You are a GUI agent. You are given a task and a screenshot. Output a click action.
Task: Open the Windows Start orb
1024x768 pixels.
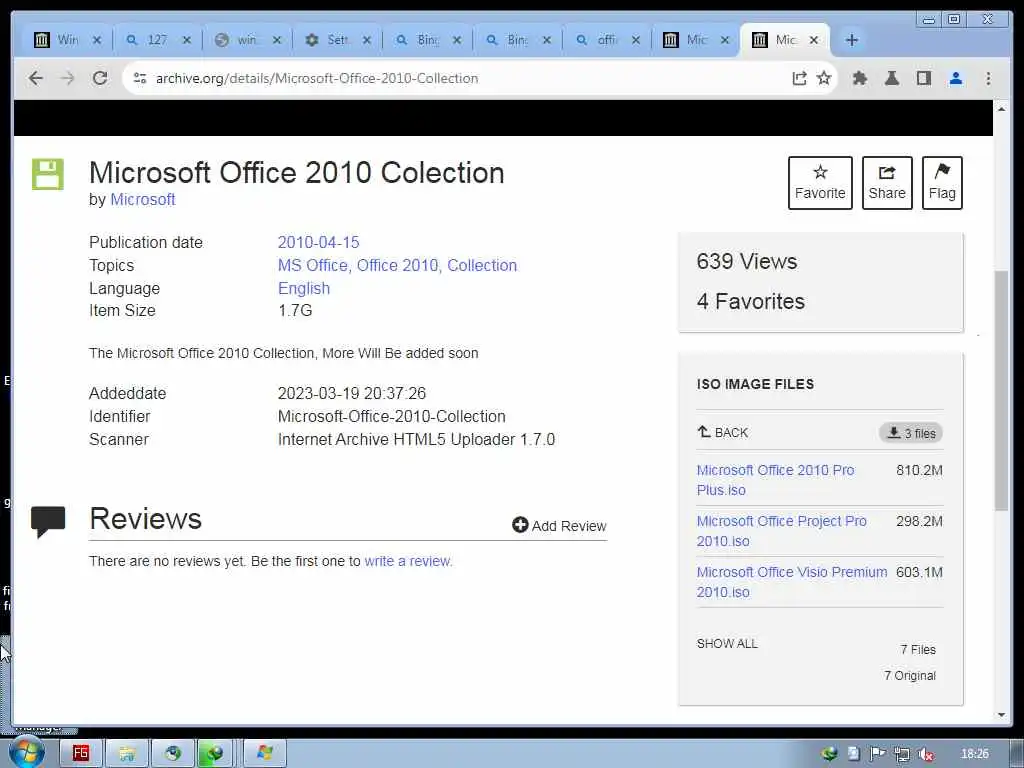point(27,752)
